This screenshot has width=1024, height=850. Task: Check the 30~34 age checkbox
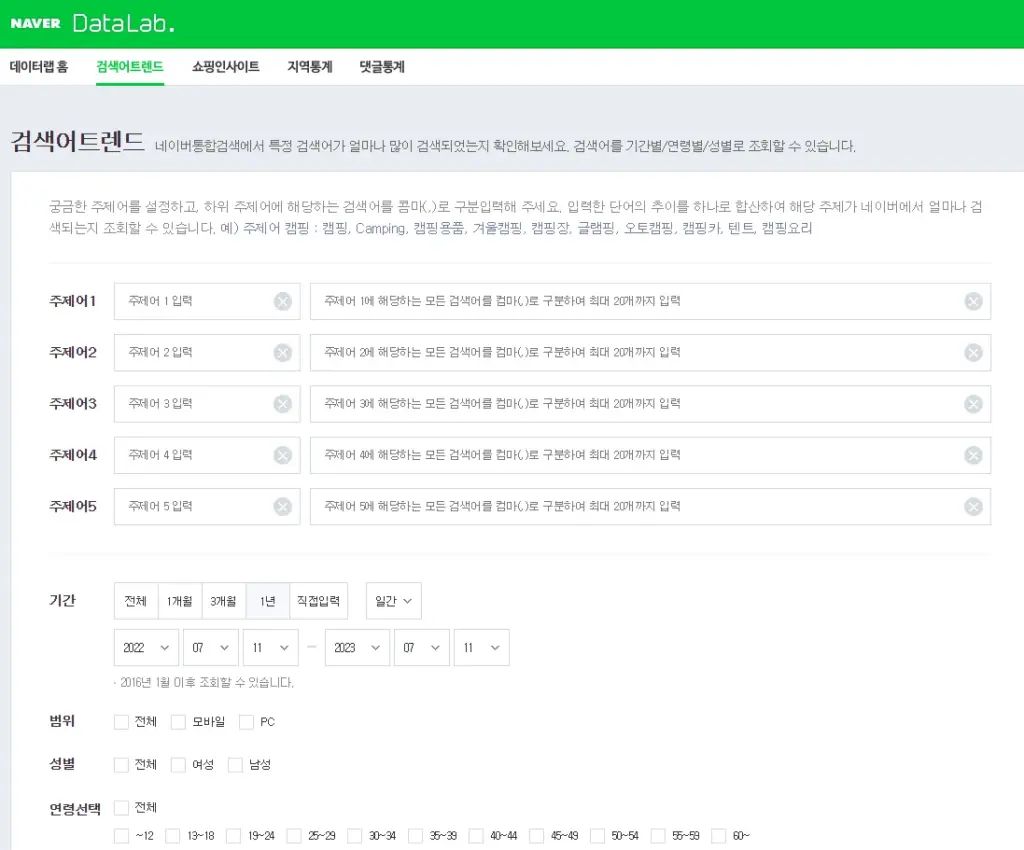[355, 836]
